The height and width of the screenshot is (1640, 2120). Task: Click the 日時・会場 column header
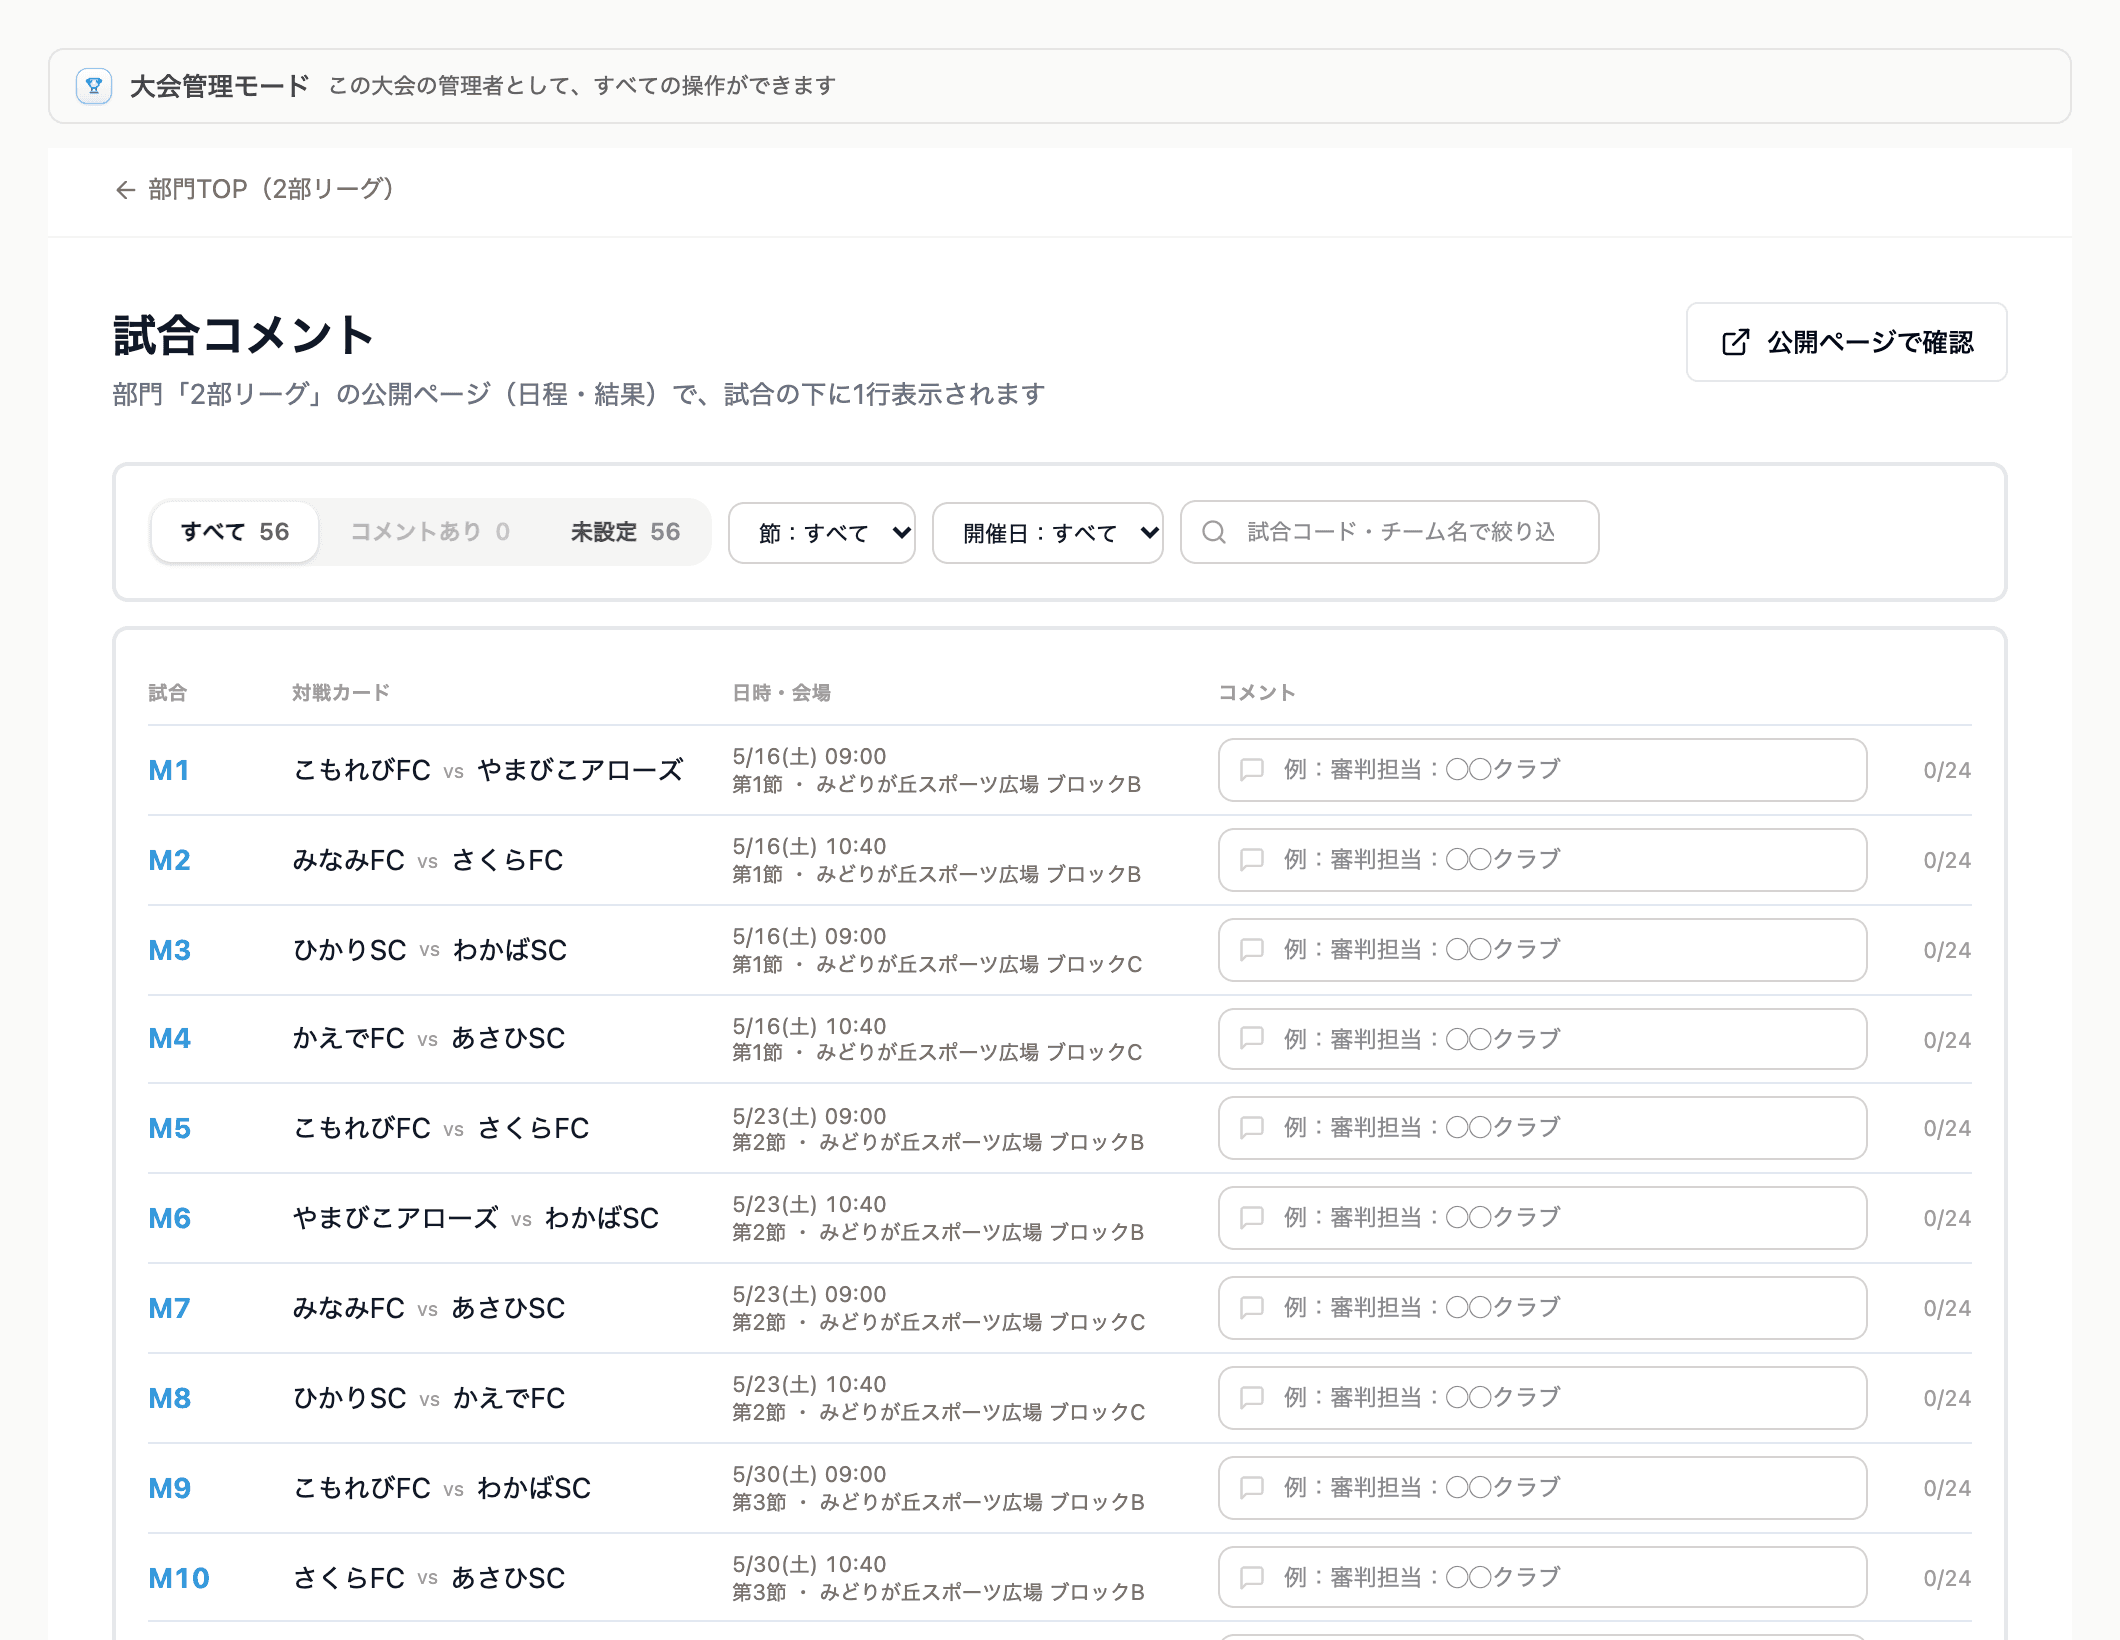click(781, 693)
